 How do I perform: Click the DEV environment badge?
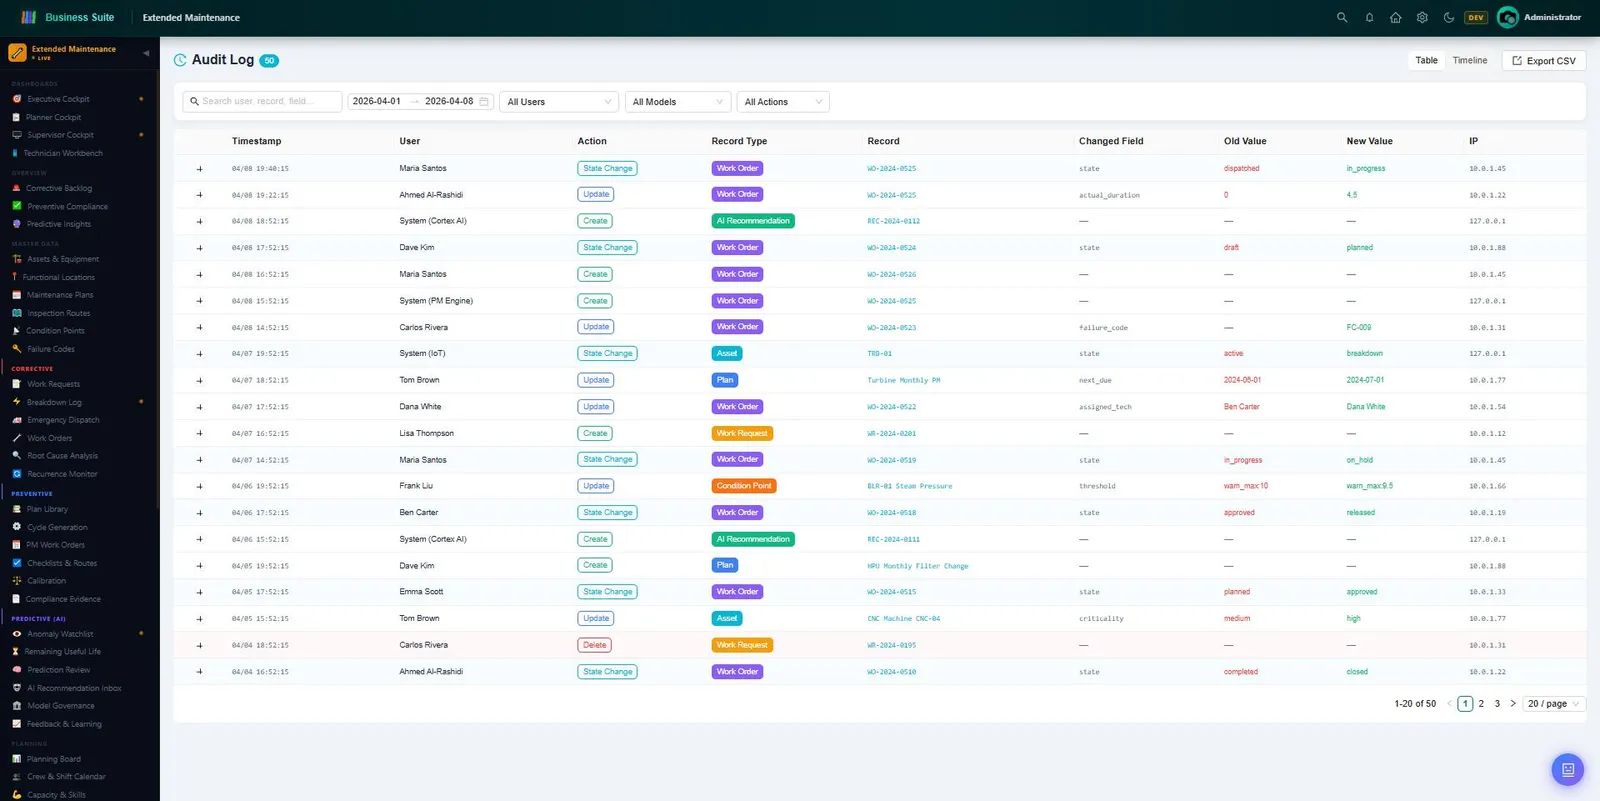click(1476, 17)
